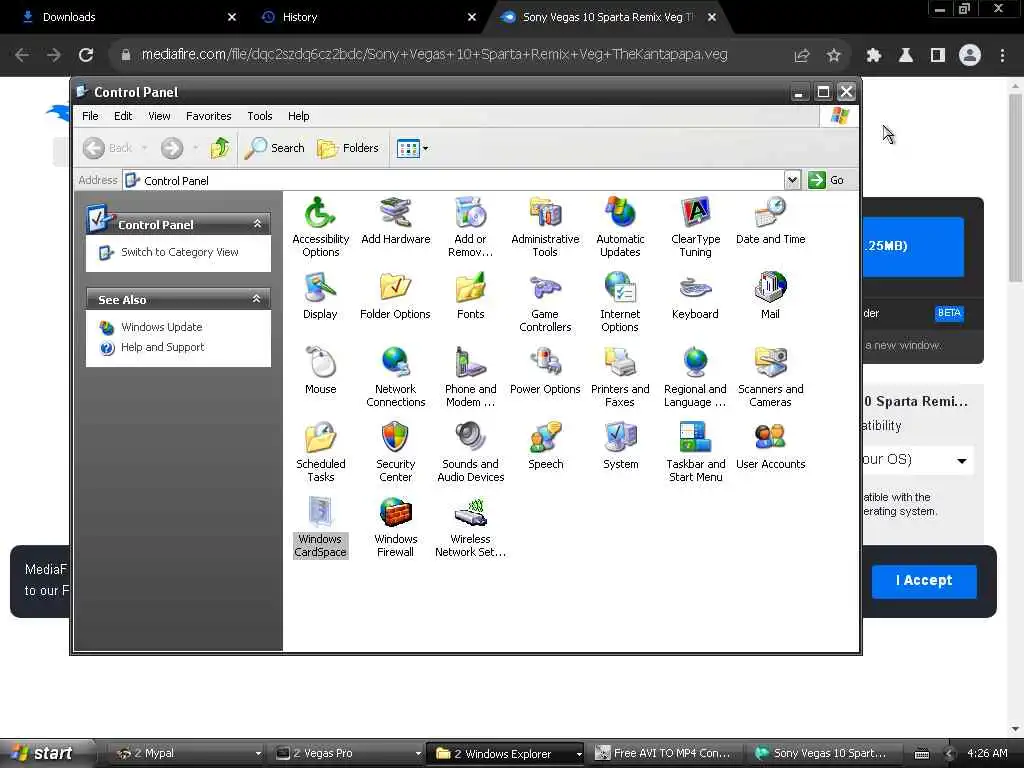Click the Go button beside address bar

[x=826, y=180]
